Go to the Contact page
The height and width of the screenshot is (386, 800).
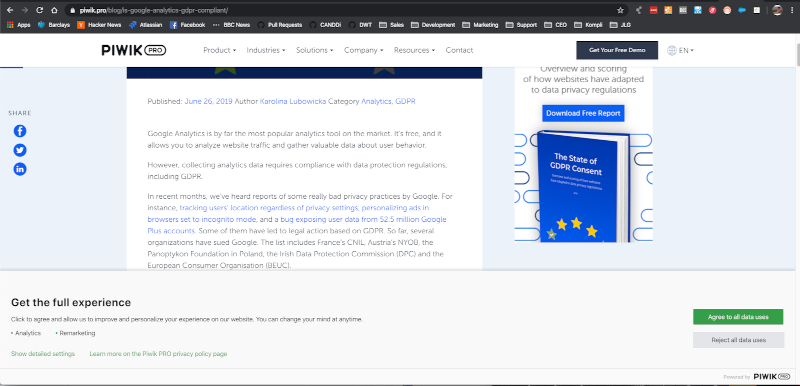click(459, 50)
